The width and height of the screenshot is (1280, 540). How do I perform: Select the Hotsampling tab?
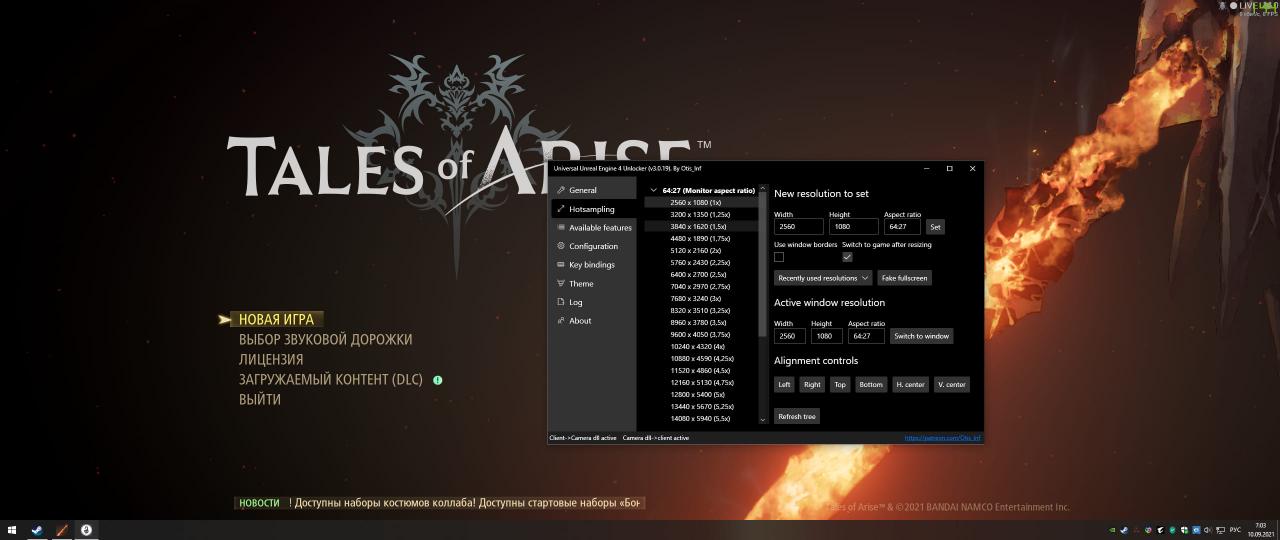pyautogui.click(x=591, y=209)
